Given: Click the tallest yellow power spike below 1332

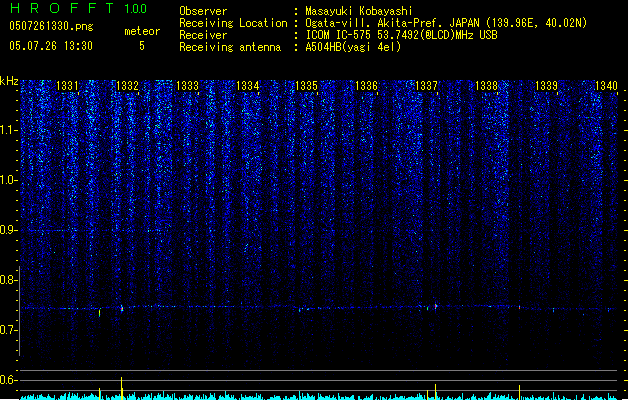Looking at the screenshot, I should point(122,388).
